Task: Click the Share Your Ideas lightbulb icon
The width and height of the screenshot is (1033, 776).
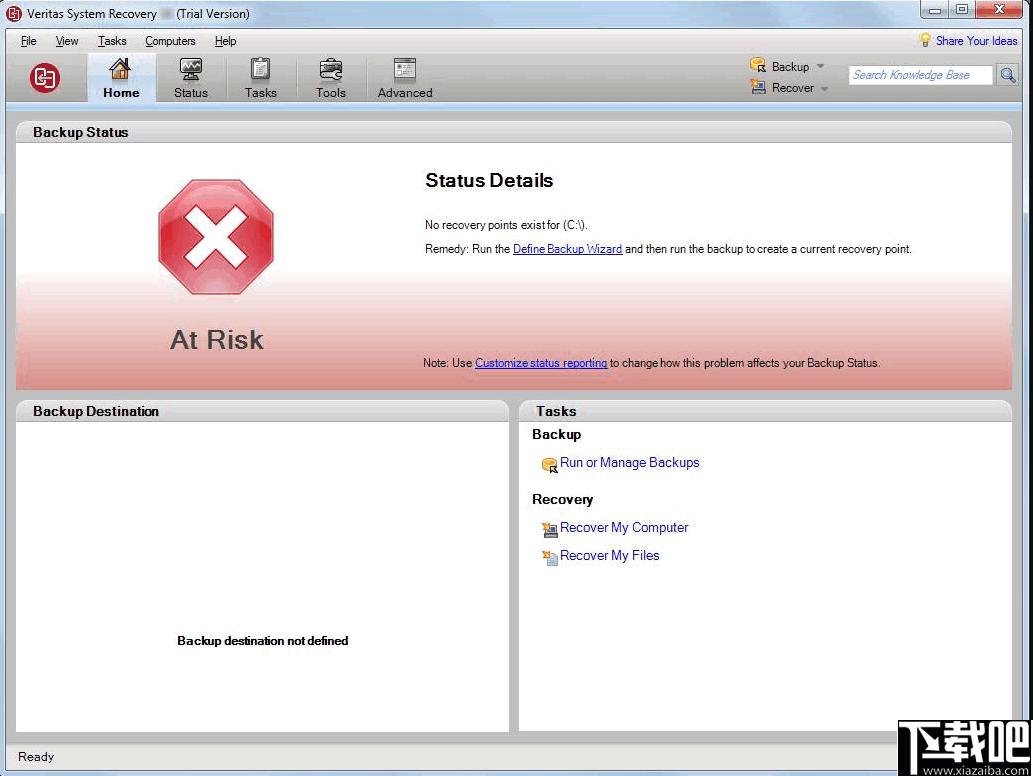Action: pos(925,40)
